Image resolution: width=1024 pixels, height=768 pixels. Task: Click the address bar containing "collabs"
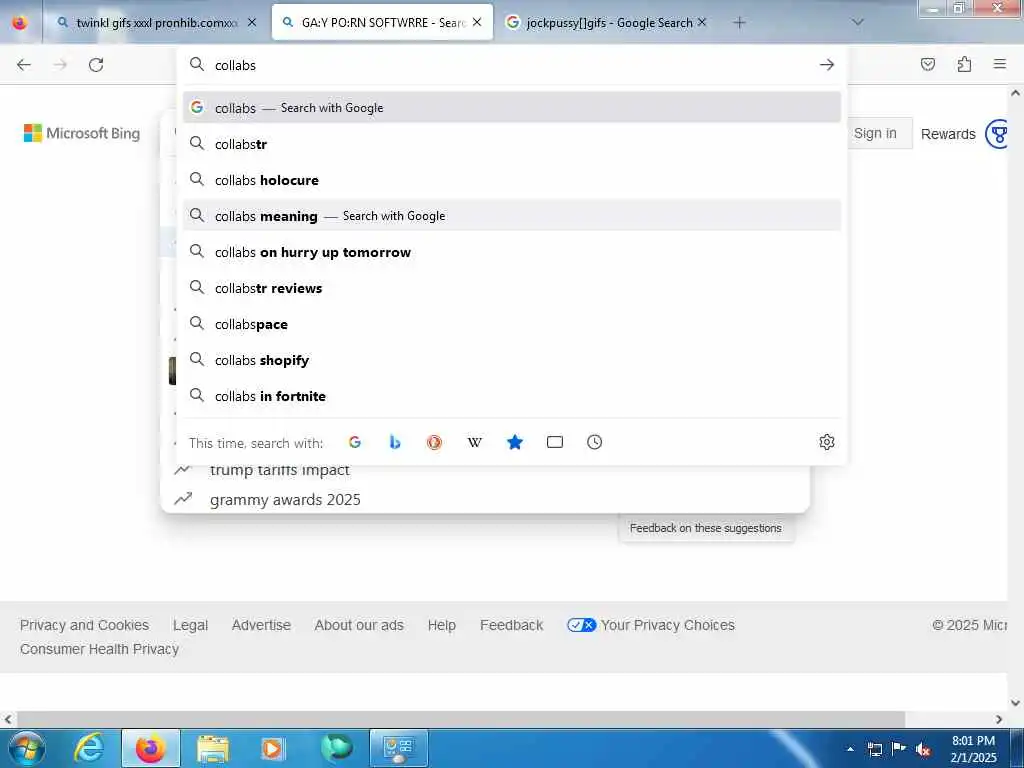[512, 65]
